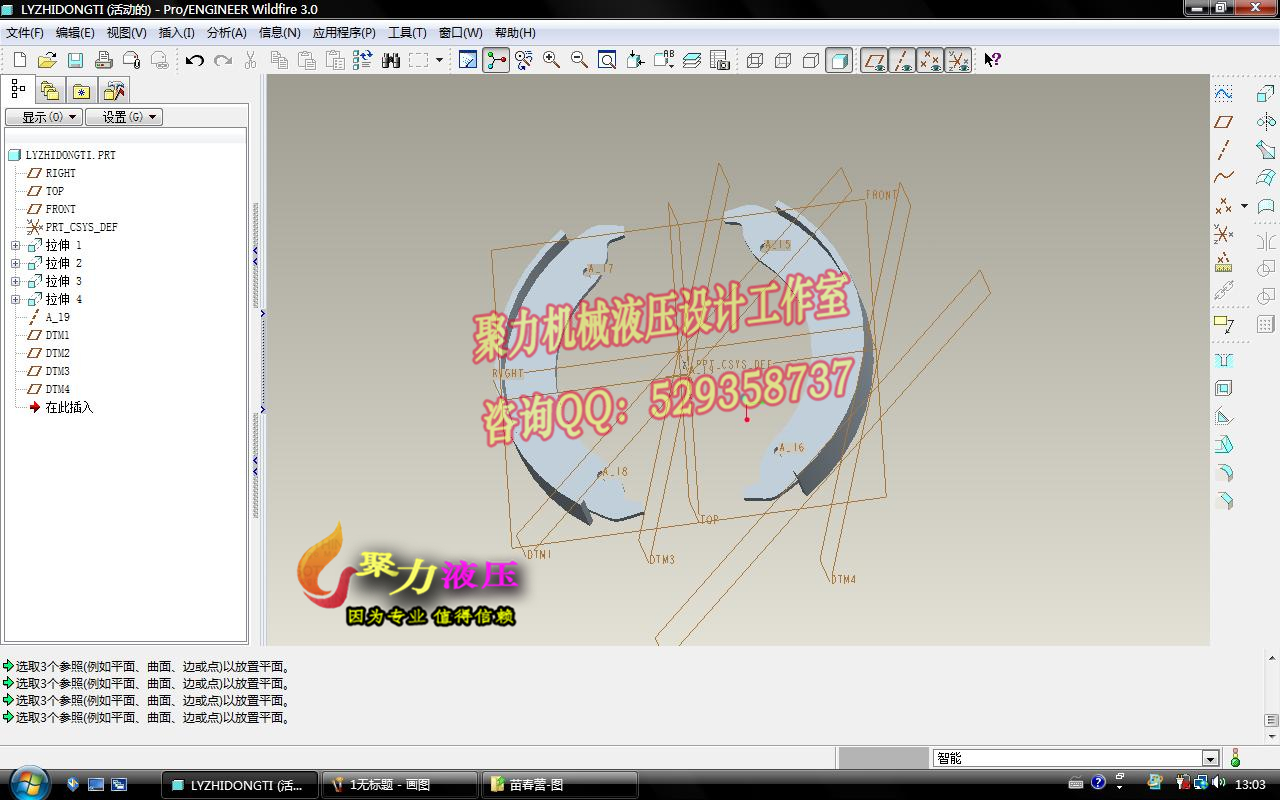Toggle coordinate system display visibility
This screenshot has width=1280, height=800.
(958, 60)
